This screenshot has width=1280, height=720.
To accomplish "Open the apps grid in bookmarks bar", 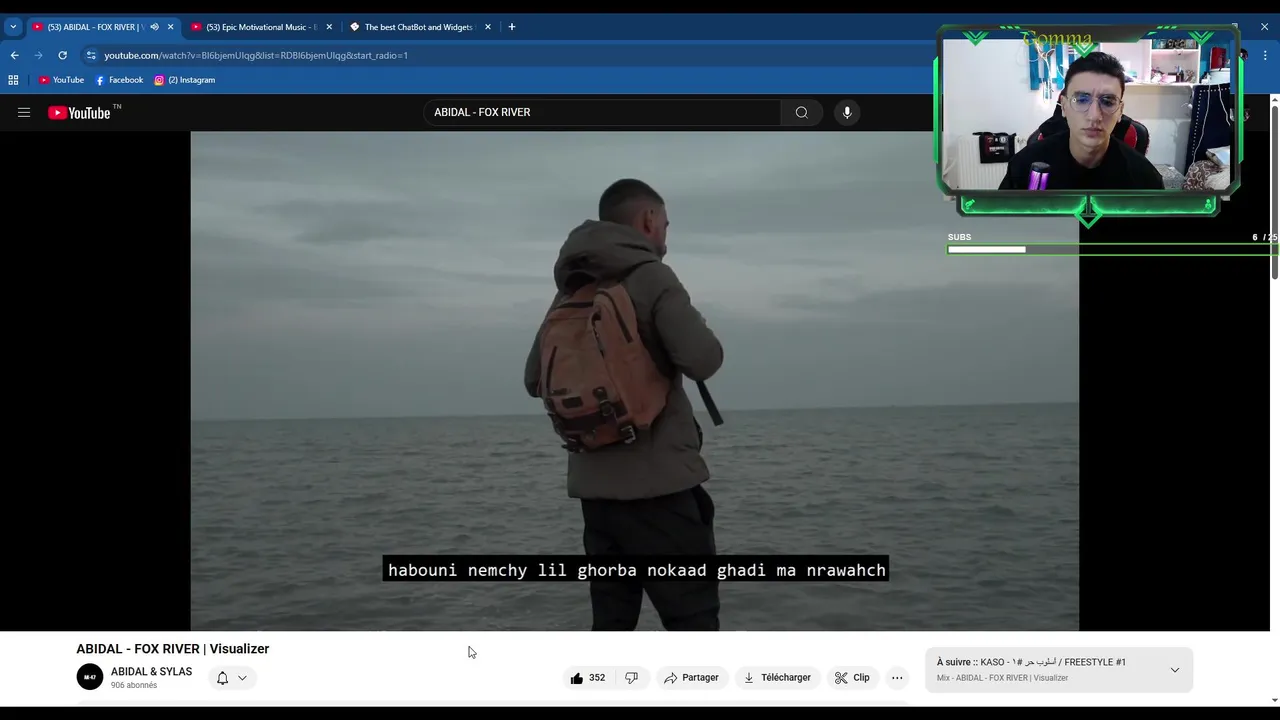I will click(x=13, y=80).
